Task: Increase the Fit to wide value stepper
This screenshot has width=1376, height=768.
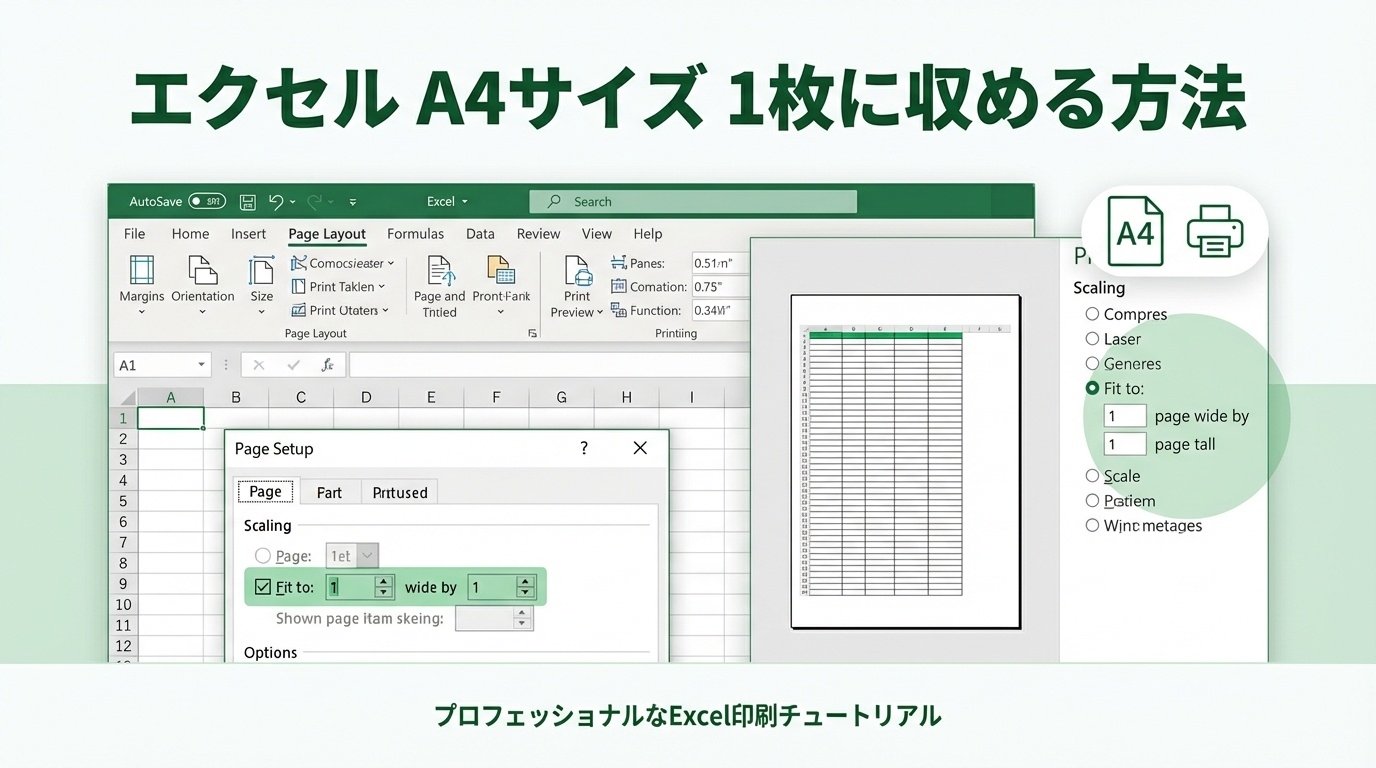Action: (x=383, y=582)
